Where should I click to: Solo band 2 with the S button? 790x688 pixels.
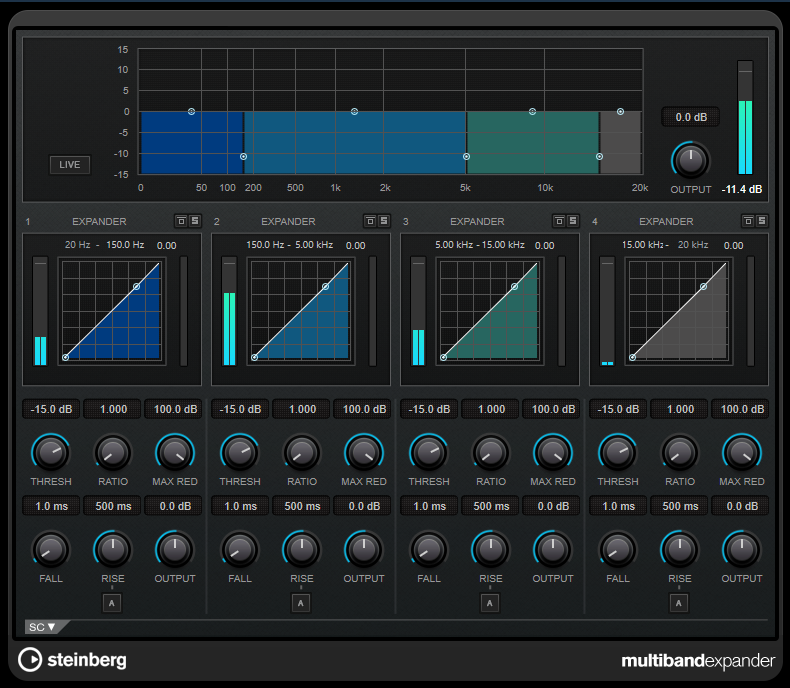coord(384,221)
